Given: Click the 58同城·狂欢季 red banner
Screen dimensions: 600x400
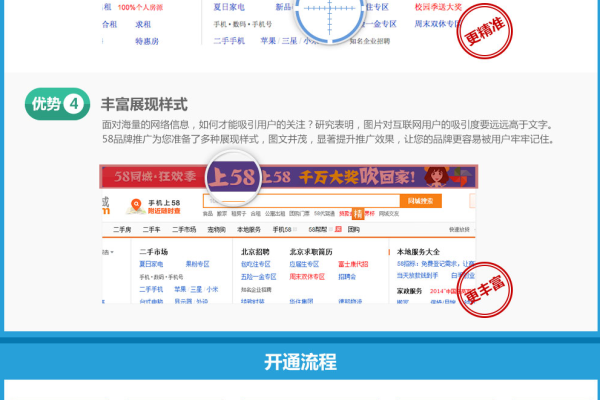Looking at the screenshot, I should pyautogui.click(x=155, y=177).
